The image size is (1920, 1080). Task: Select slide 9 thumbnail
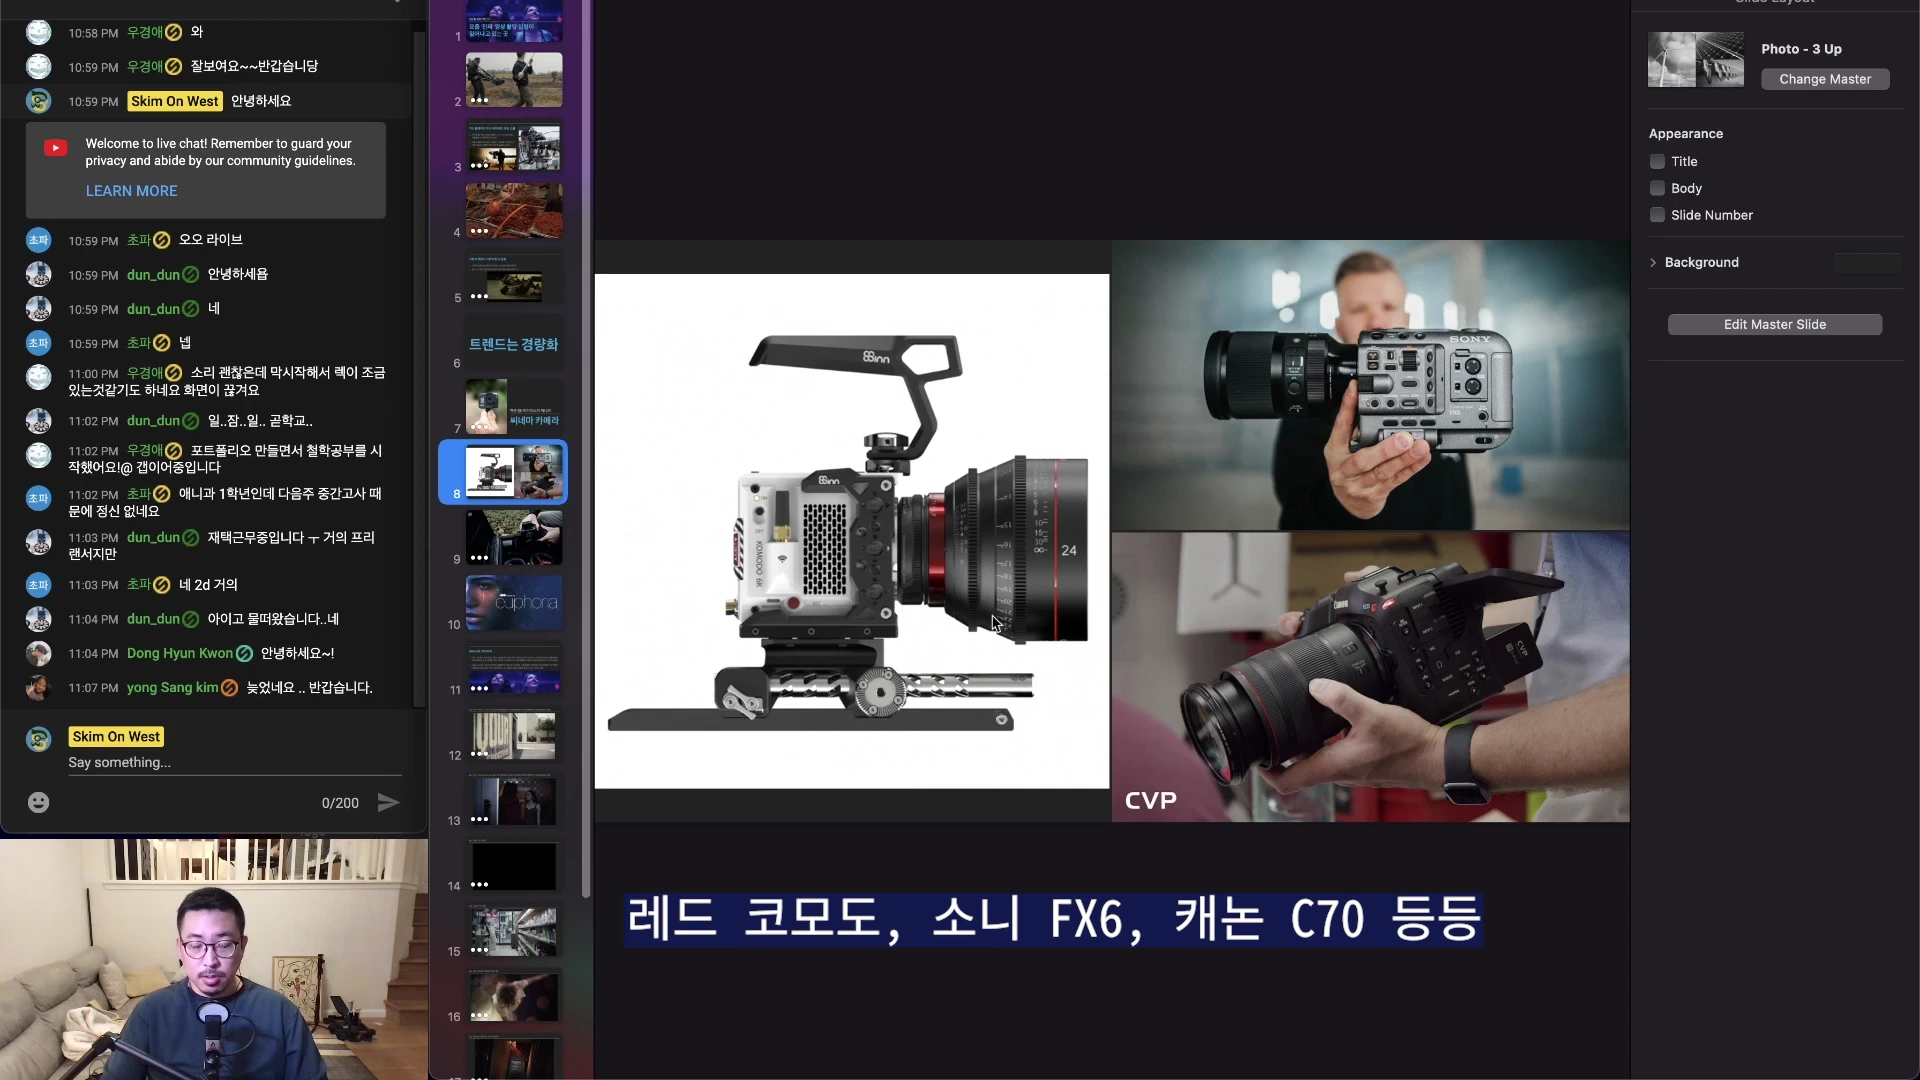514,537
